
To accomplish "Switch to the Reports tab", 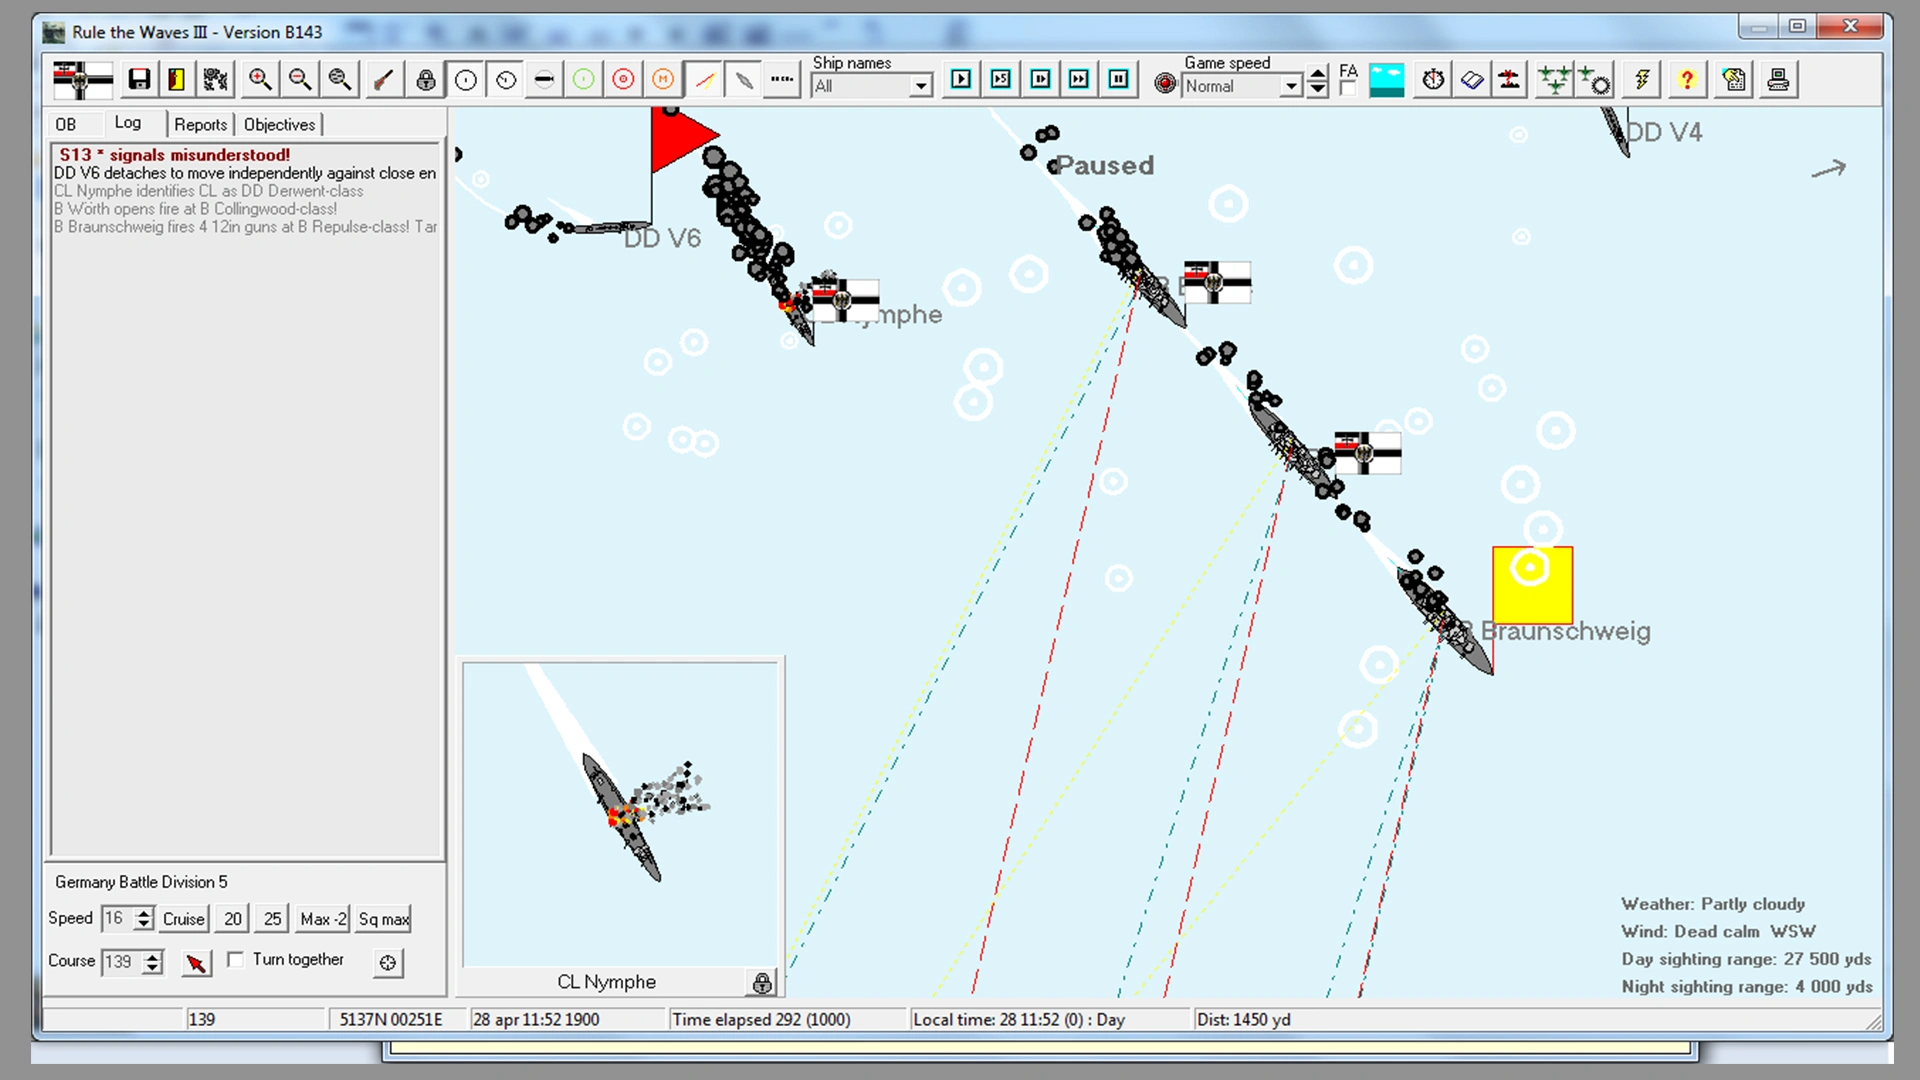I will [x=199, y=124].
